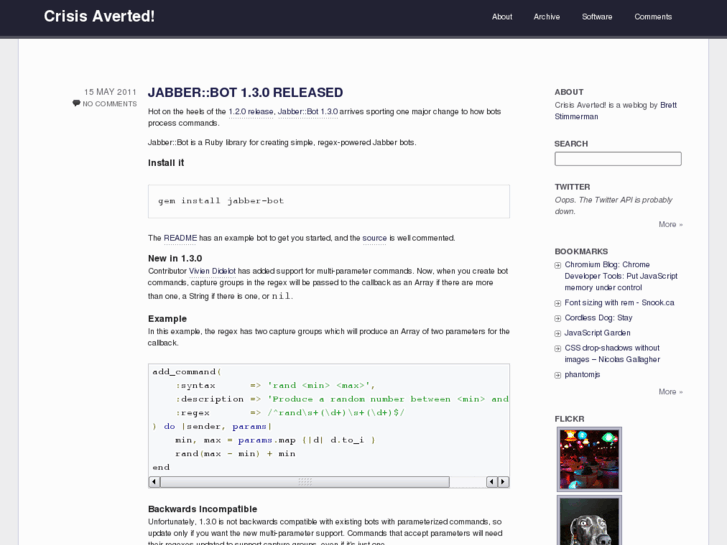Viewport: 727px width, 545px height.
Task: Open the Cordless Dog: Stay bookmark
Action: tap(598, 318)
